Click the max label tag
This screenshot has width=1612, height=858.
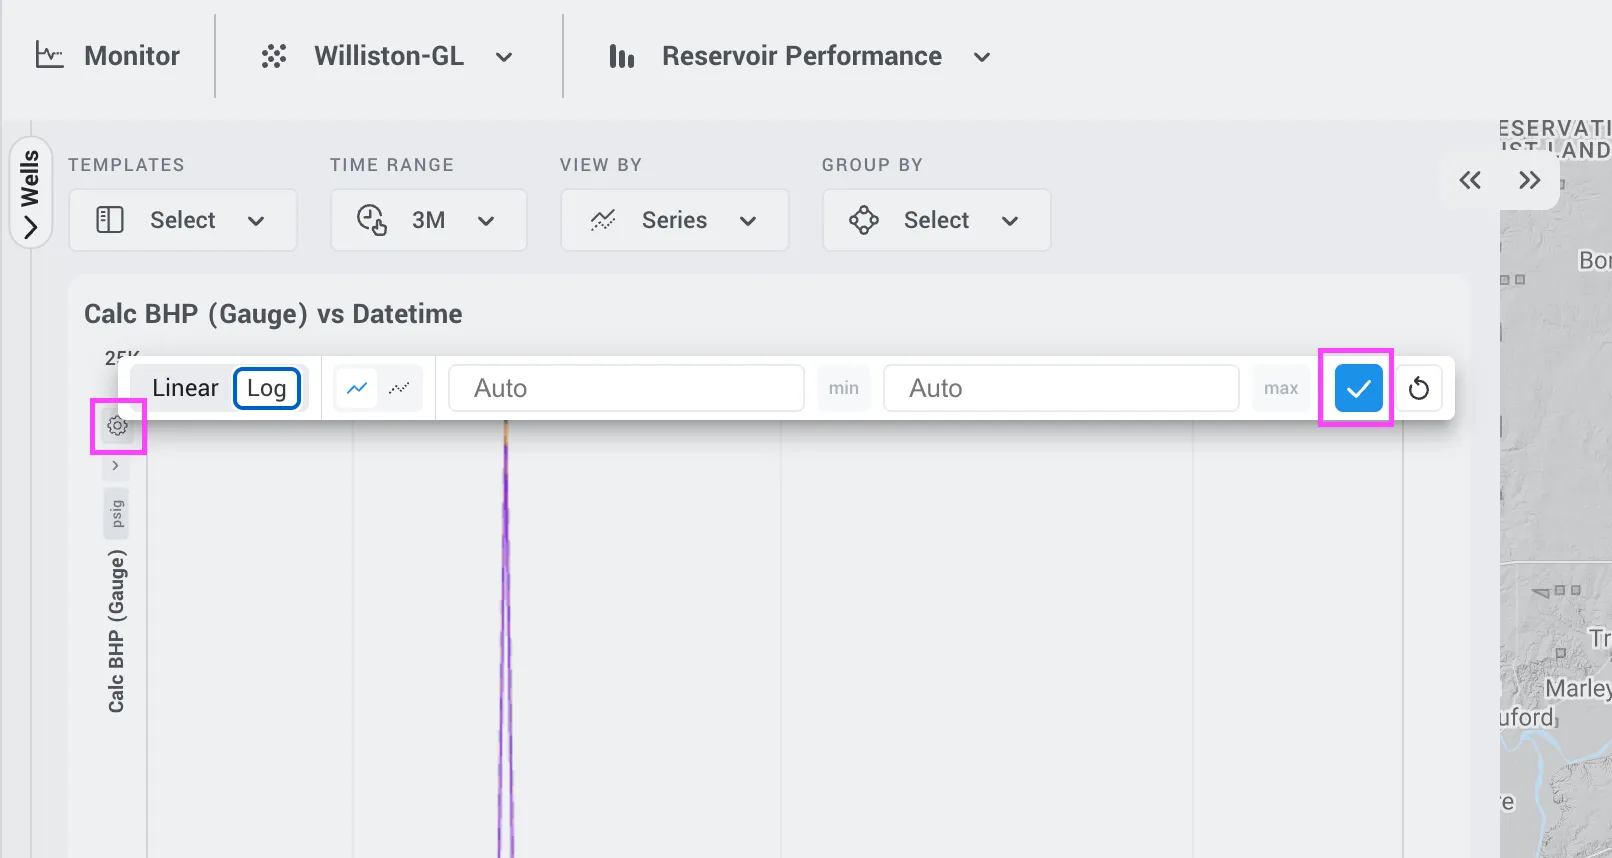(x=1281, y=388)
